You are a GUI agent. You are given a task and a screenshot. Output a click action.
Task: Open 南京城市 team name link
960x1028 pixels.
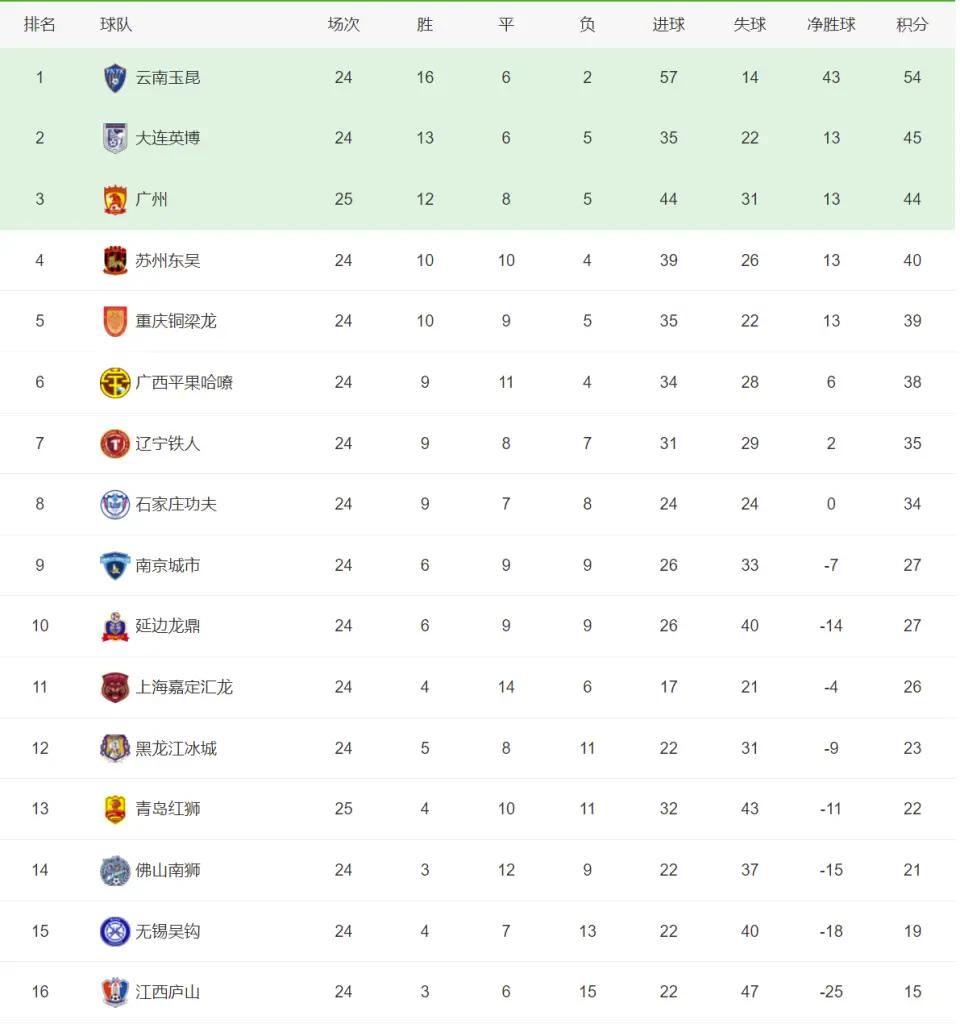tap(167, 565)
